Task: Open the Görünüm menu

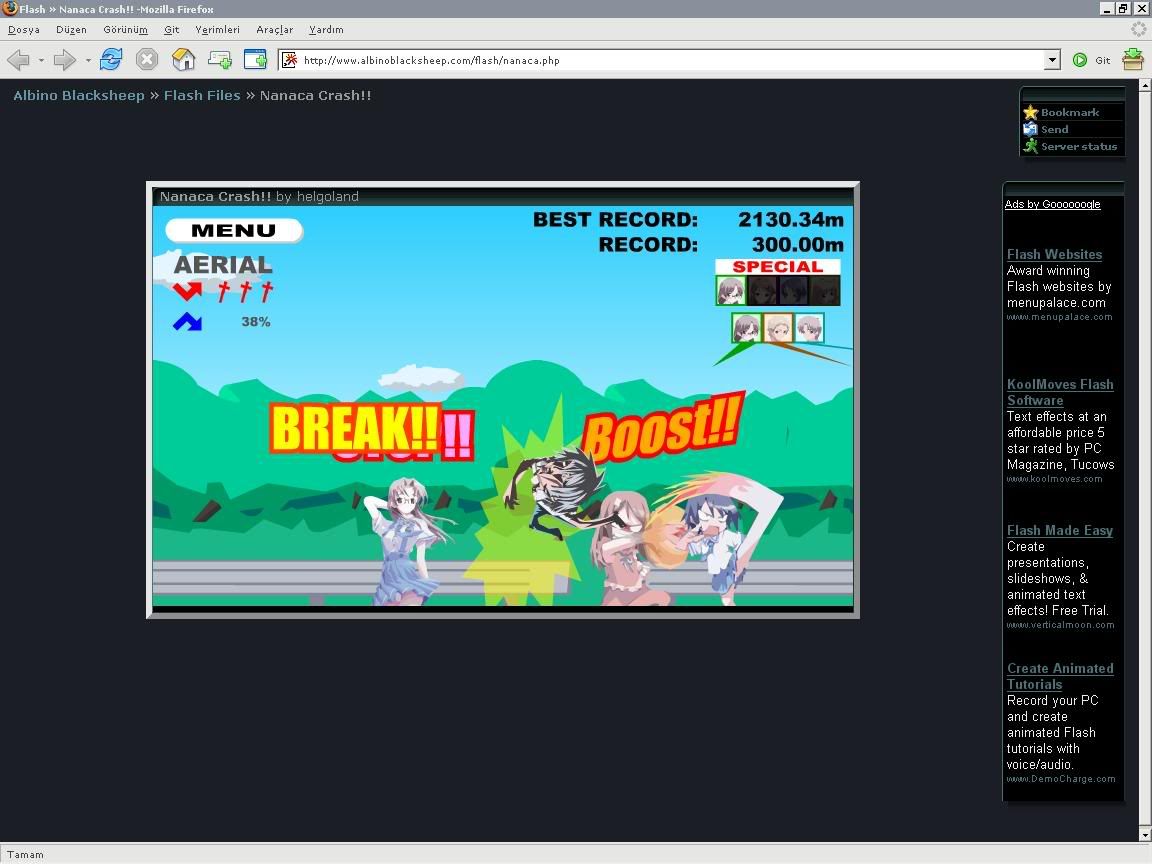Action: (126, 29)
